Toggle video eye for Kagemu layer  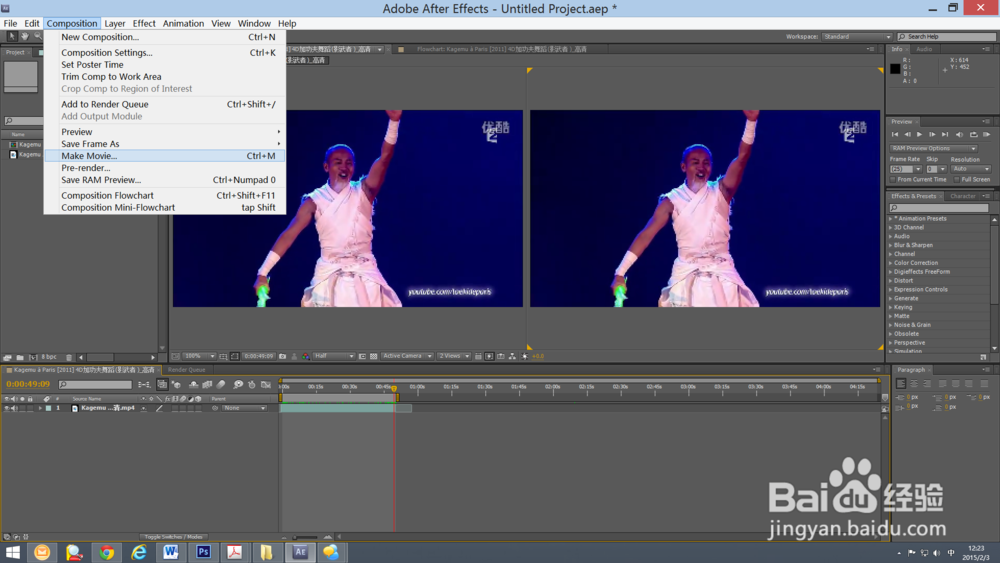6,408
